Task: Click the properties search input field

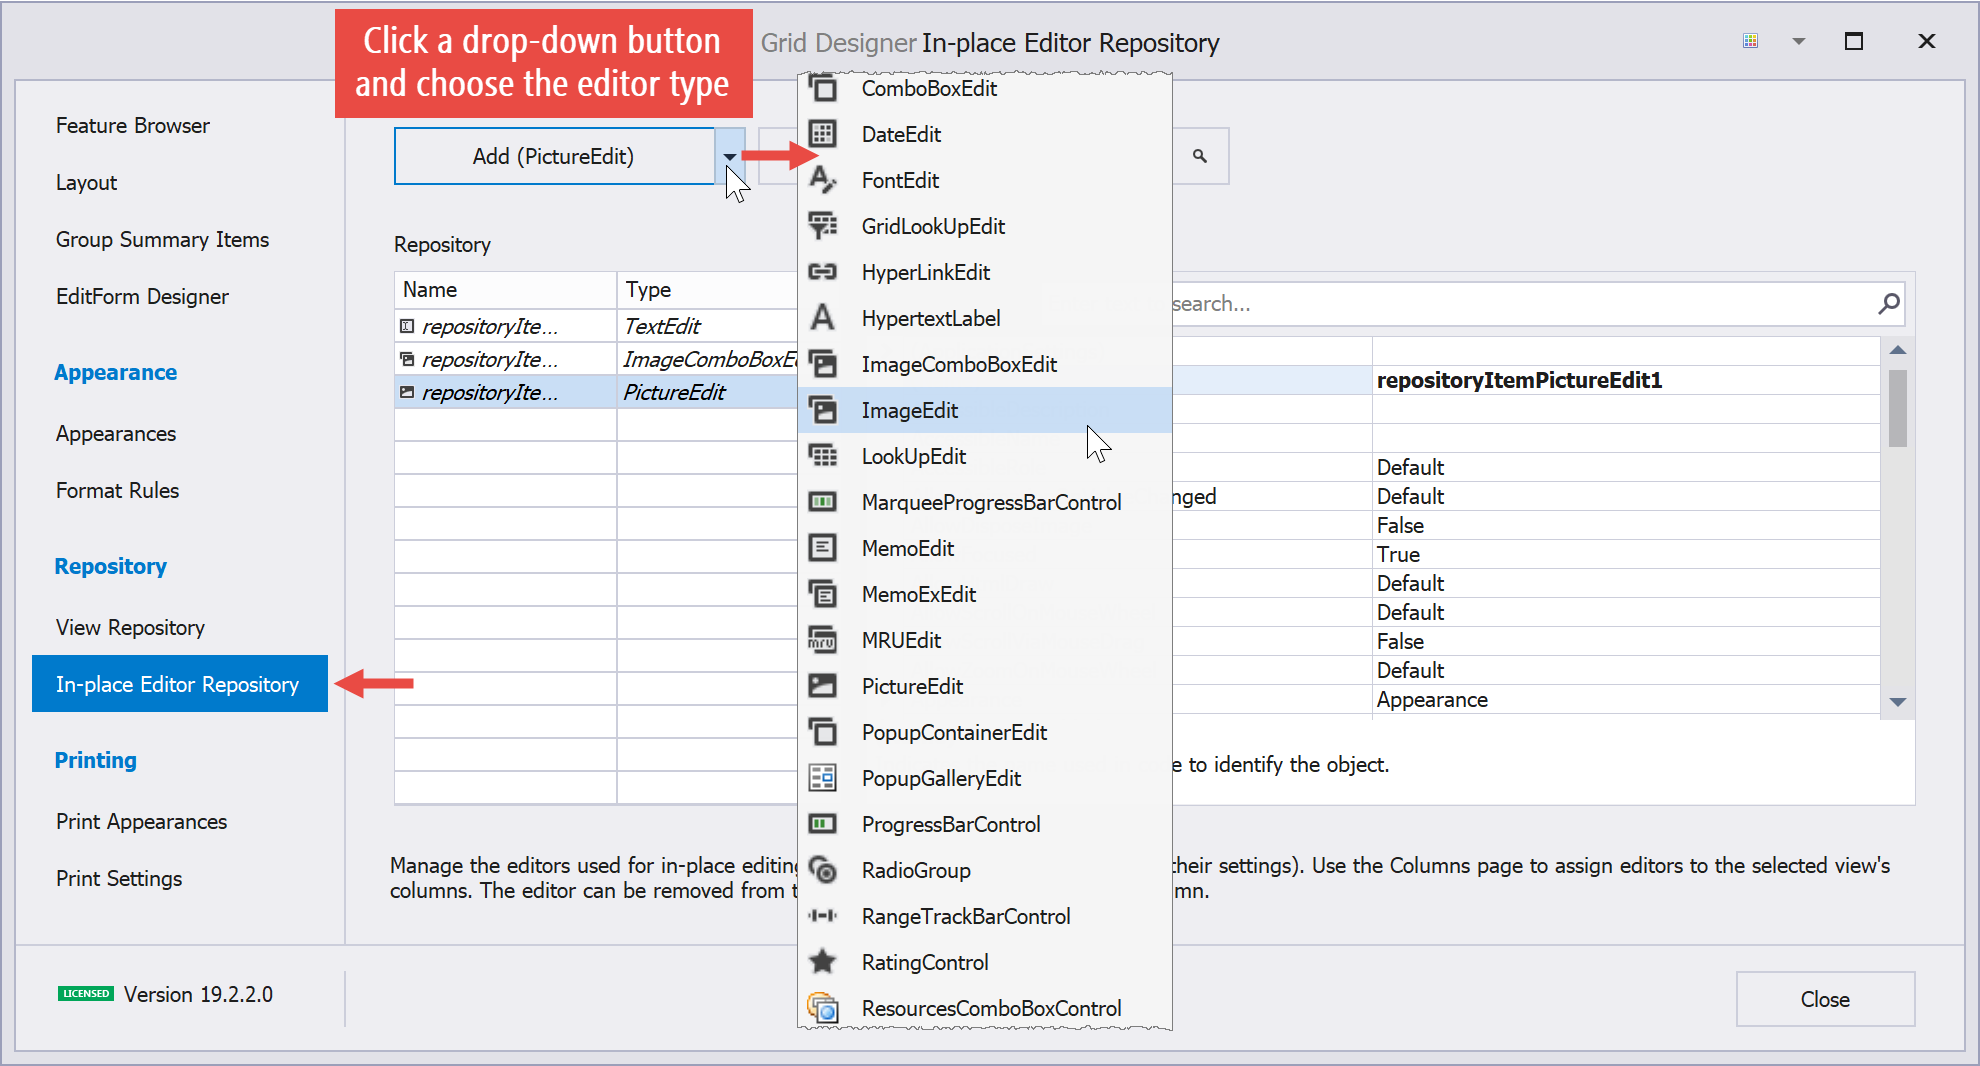Action: point(1520,304)
